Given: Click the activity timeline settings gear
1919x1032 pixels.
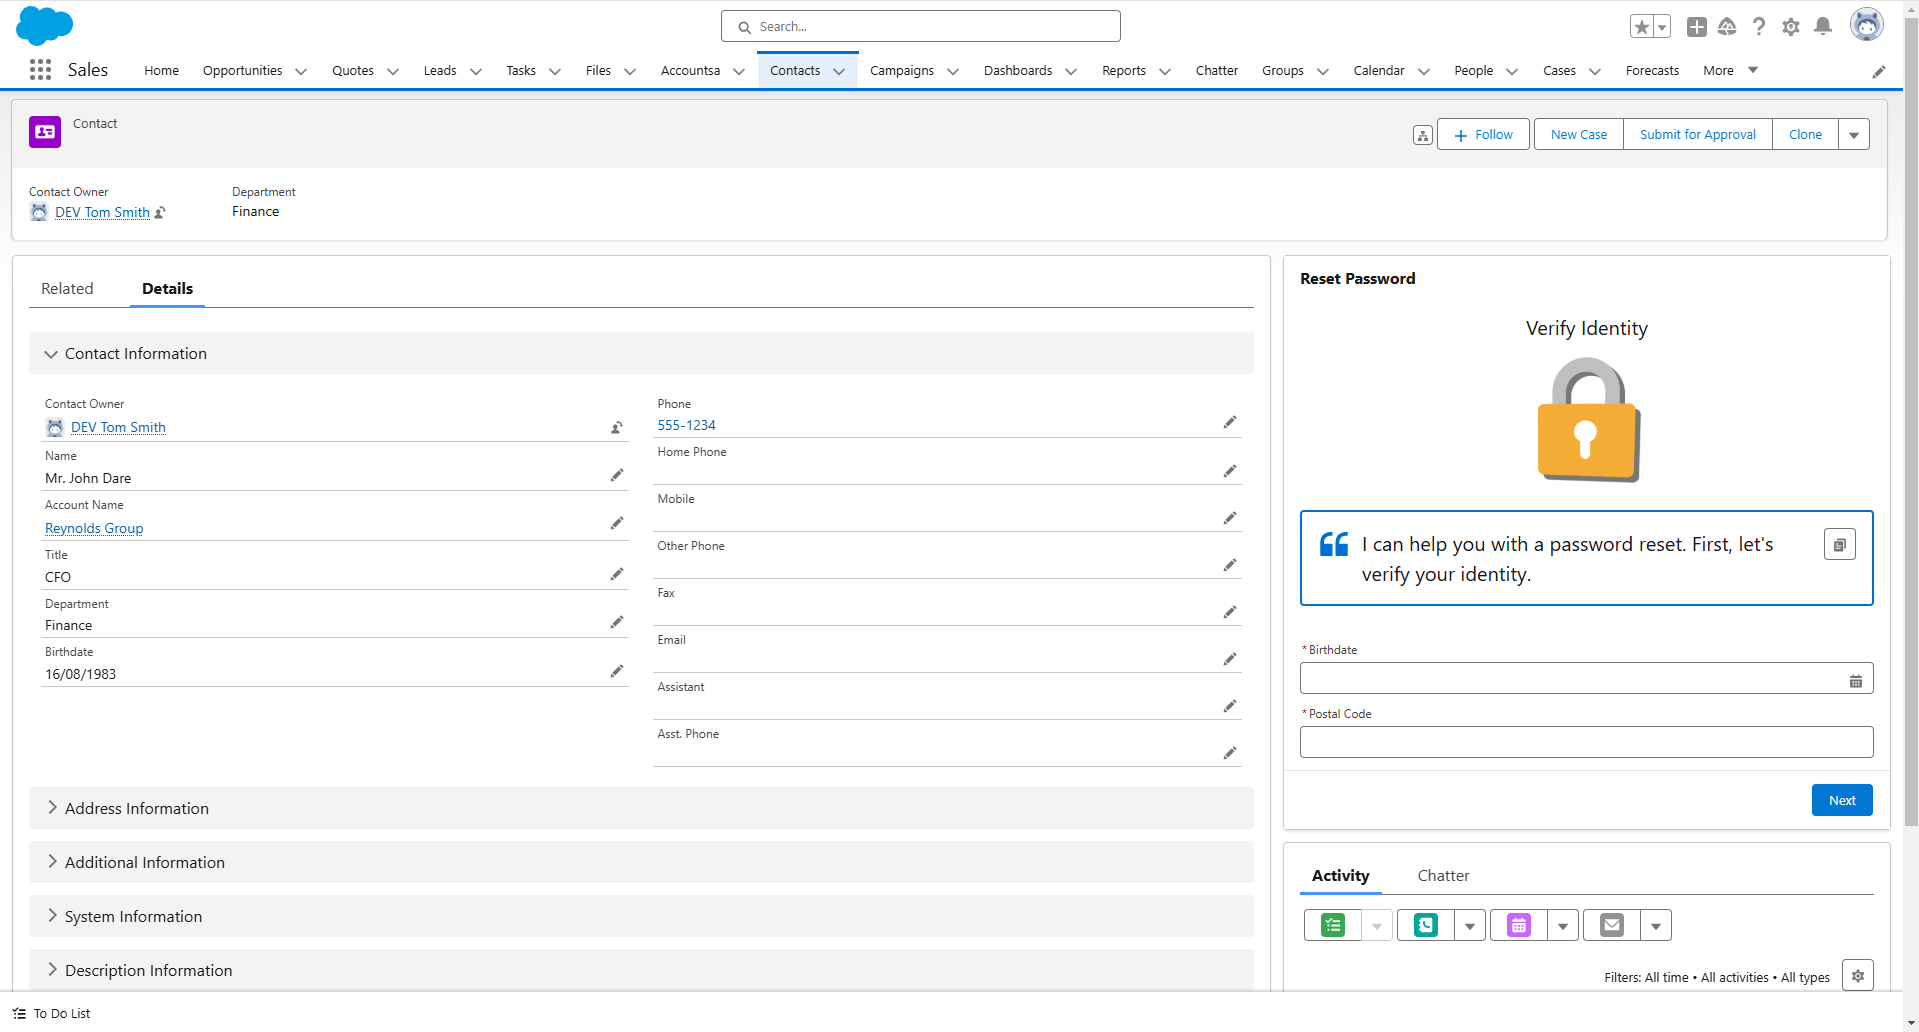Looking at the screenshot, I should (1857, 976).
